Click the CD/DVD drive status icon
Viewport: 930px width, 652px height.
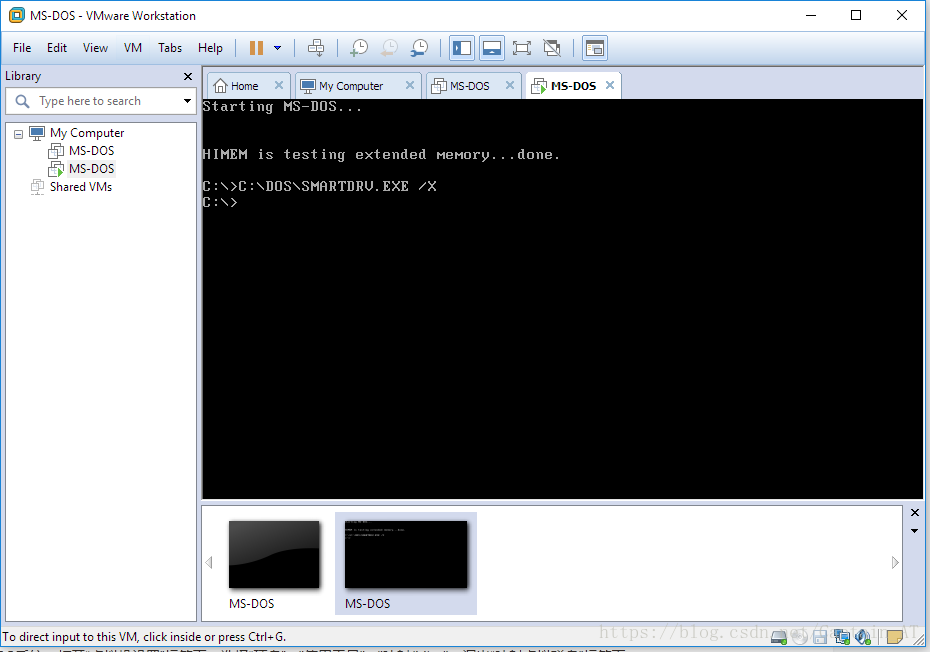pyautogui.click(x=800, y=638)
